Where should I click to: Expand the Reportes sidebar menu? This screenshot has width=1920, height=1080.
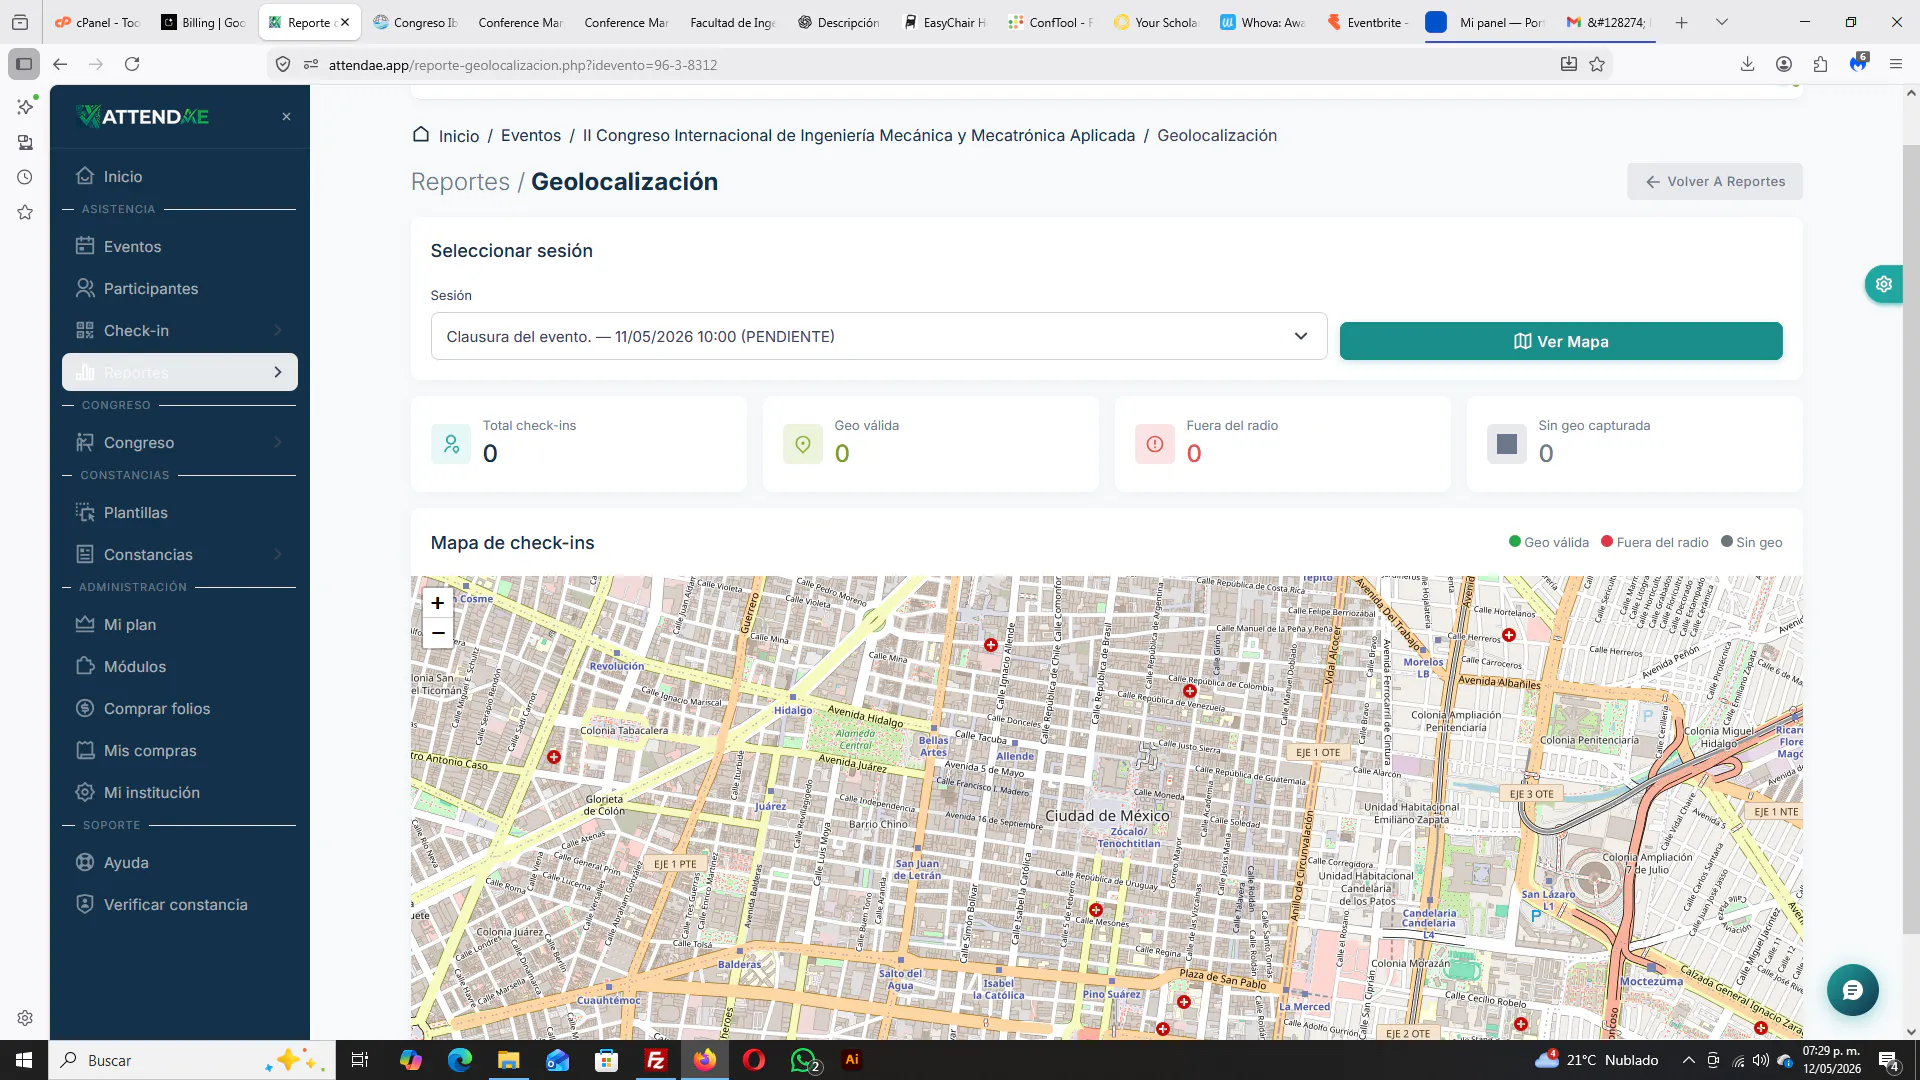click(x=180, y=372)
